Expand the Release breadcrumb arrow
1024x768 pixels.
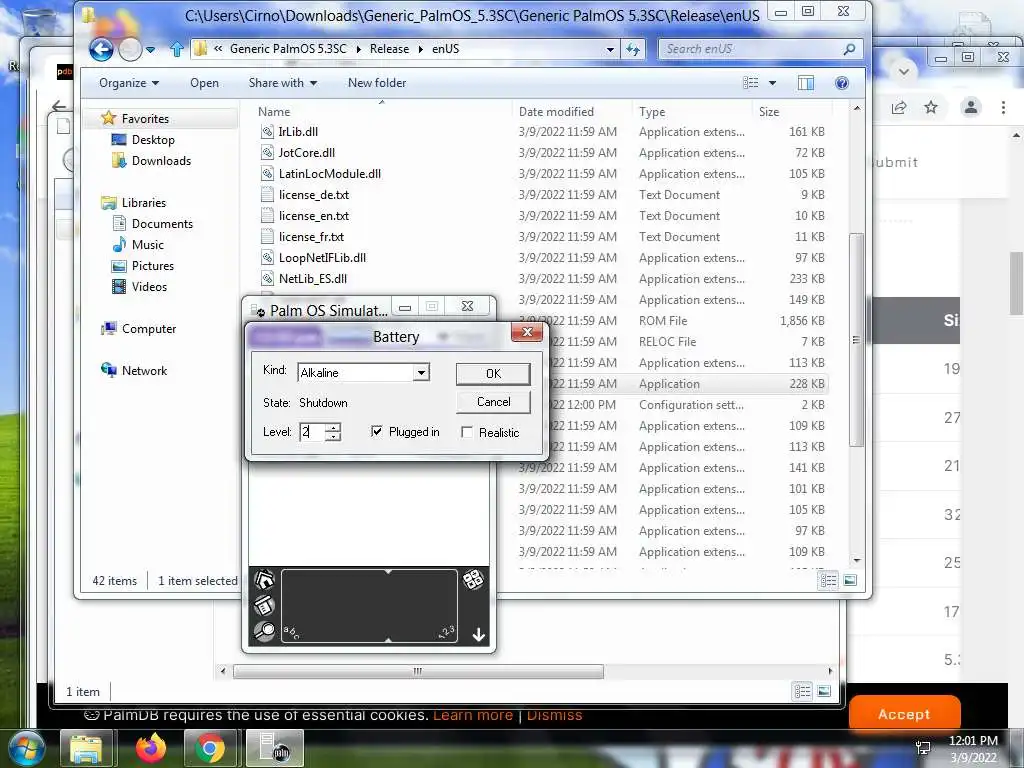(x=421, y=49)
